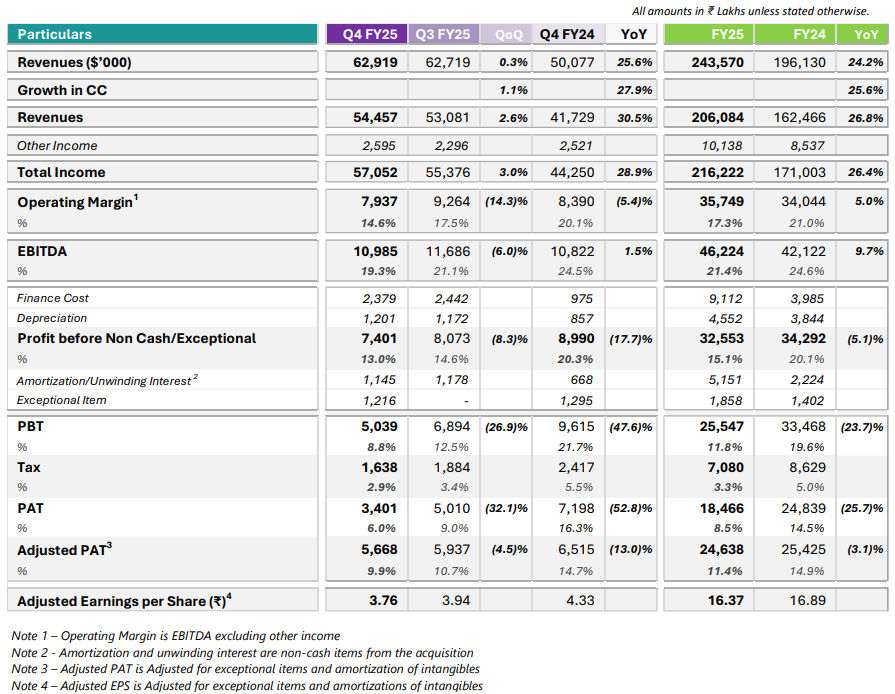Click the Growth in CC row label
Image resolution: width=895 pixels, height=694 pixels.
[62, 90]
